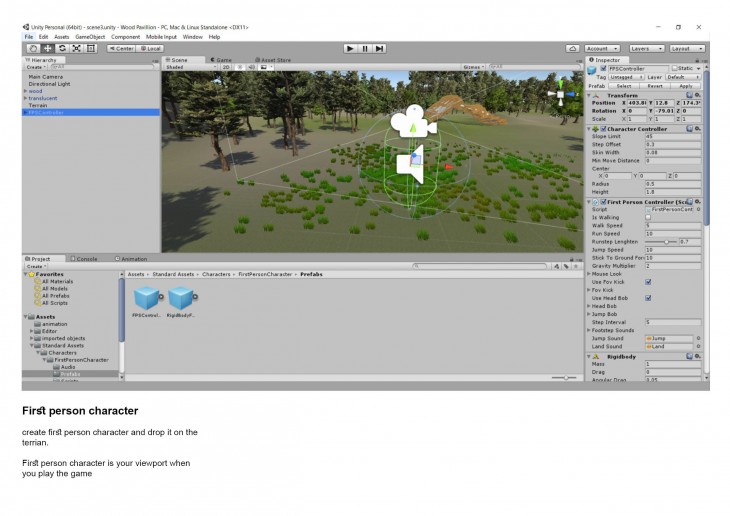Screen dimensions: 730x516
Task: Select the Hand tool in toolbar
Action: pyautogui.click(x=33, y=48)
